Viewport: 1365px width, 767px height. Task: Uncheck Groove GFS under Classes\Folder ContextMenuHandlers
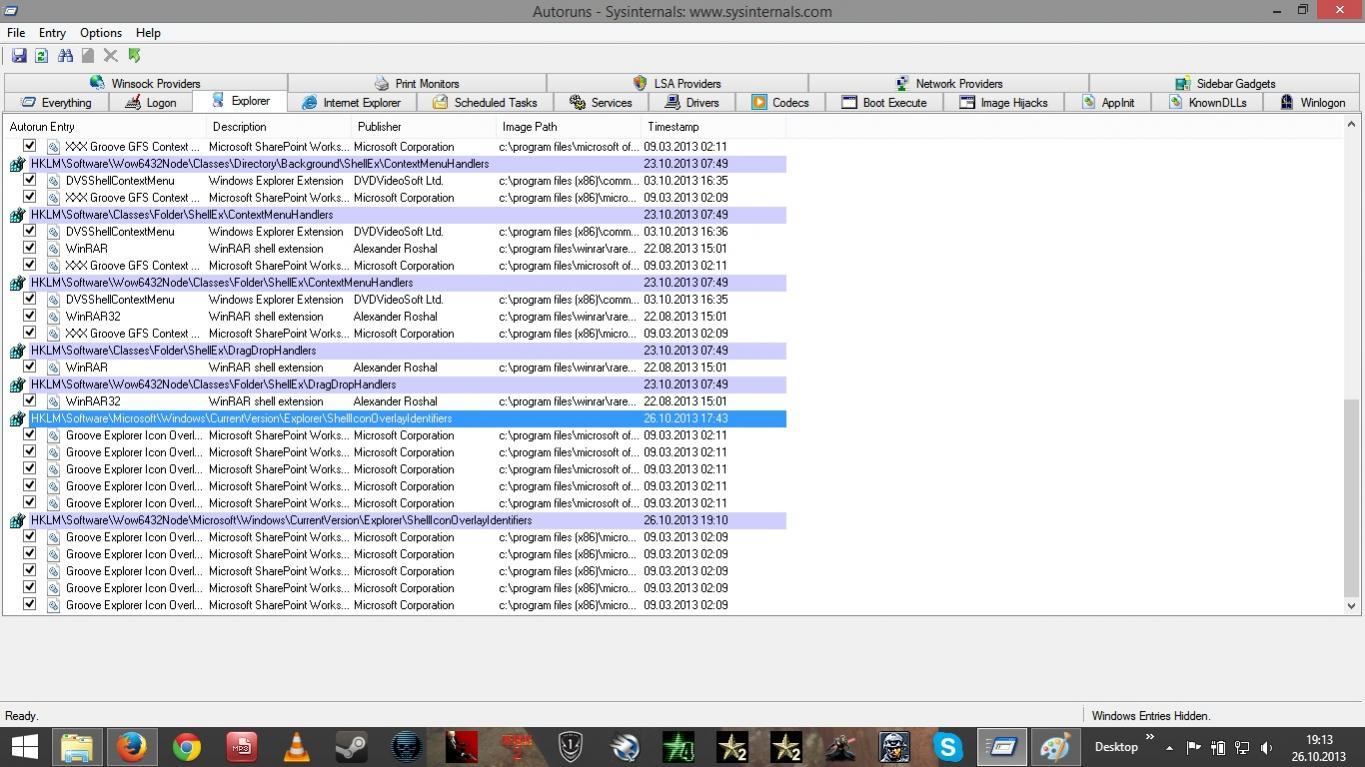pos(30,265)
